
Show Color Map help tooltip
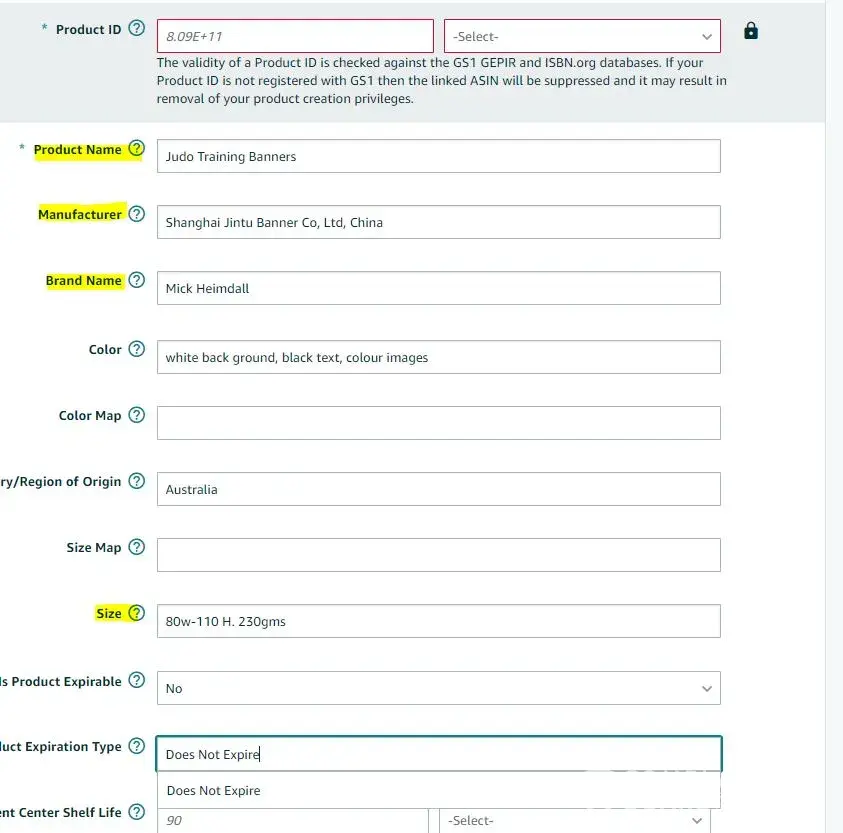137,415
